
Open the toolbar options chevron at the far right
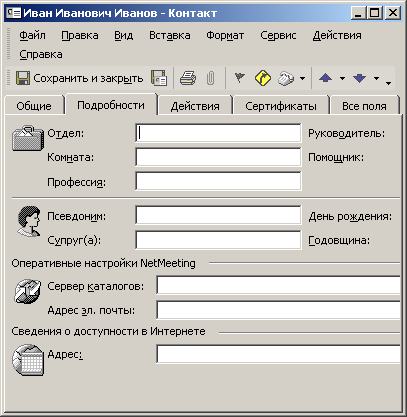pos(389,82)
